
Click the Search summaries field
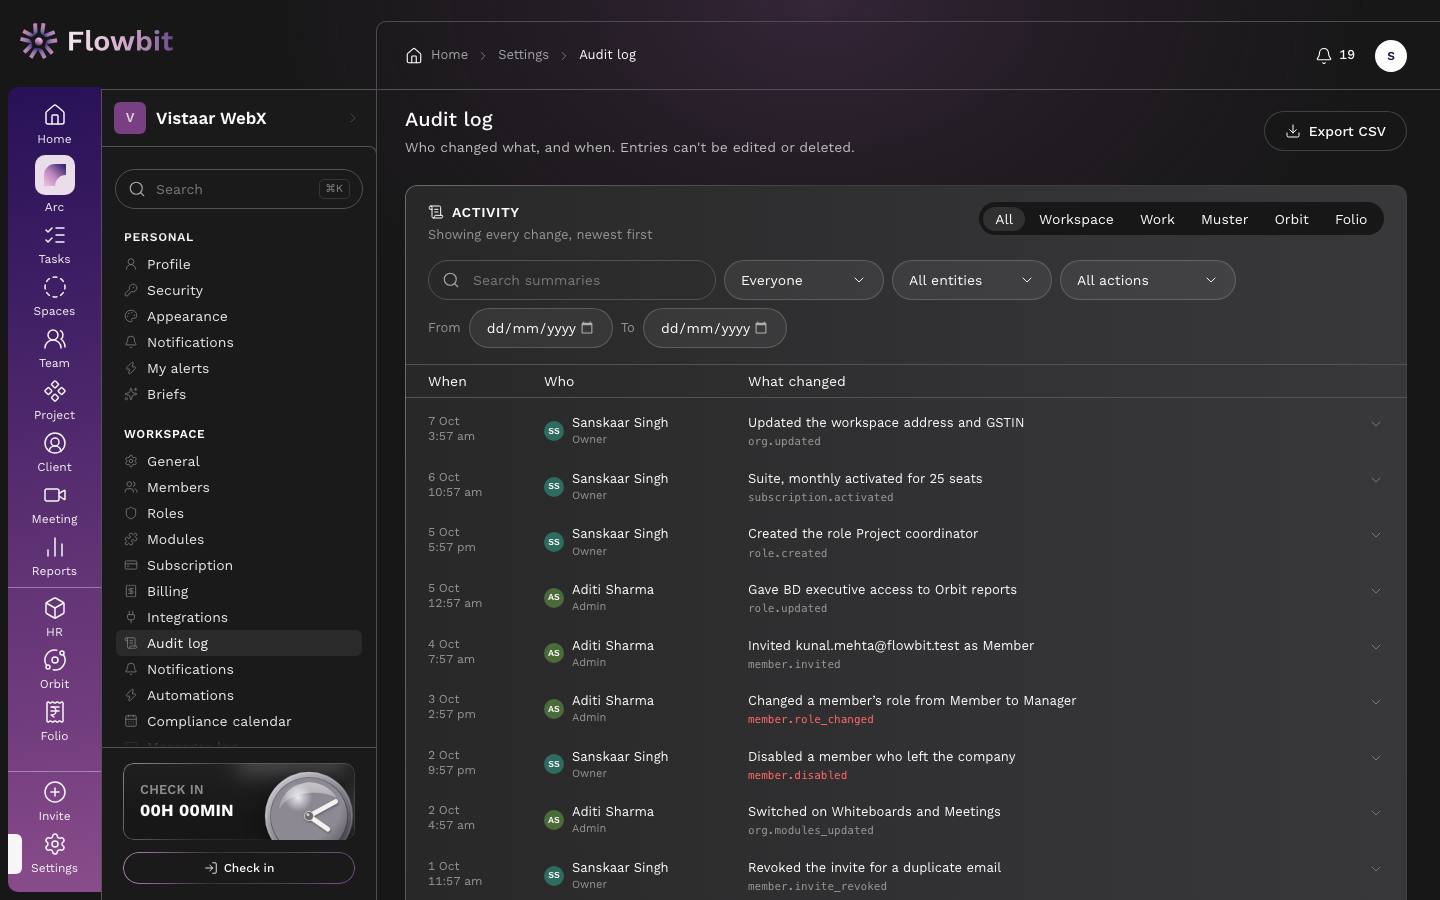tap(572, 280)
